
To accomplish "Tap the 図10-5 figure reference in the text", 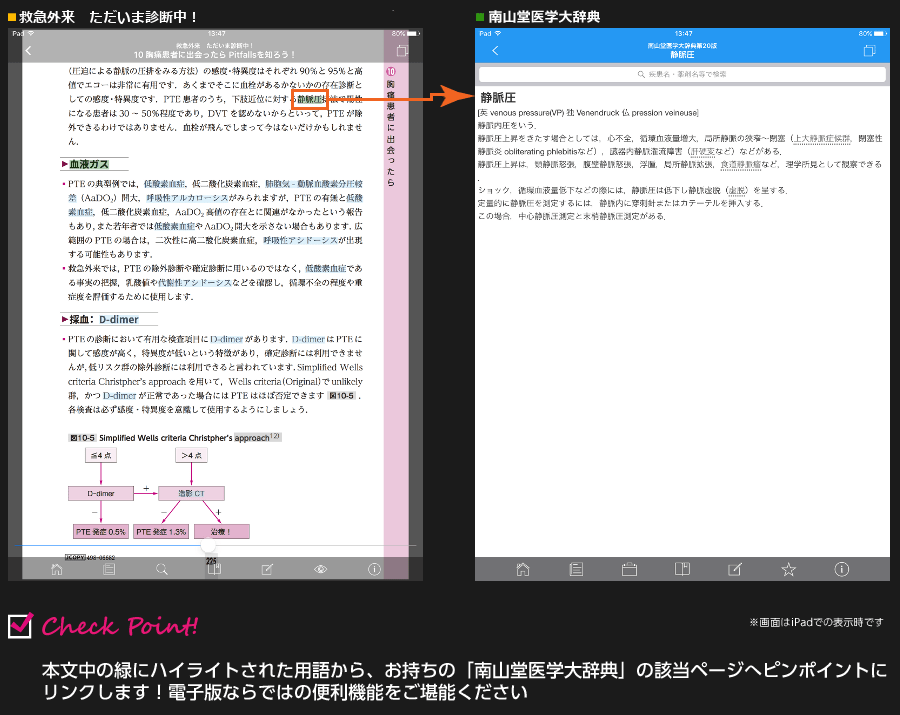I will [342, 395].
